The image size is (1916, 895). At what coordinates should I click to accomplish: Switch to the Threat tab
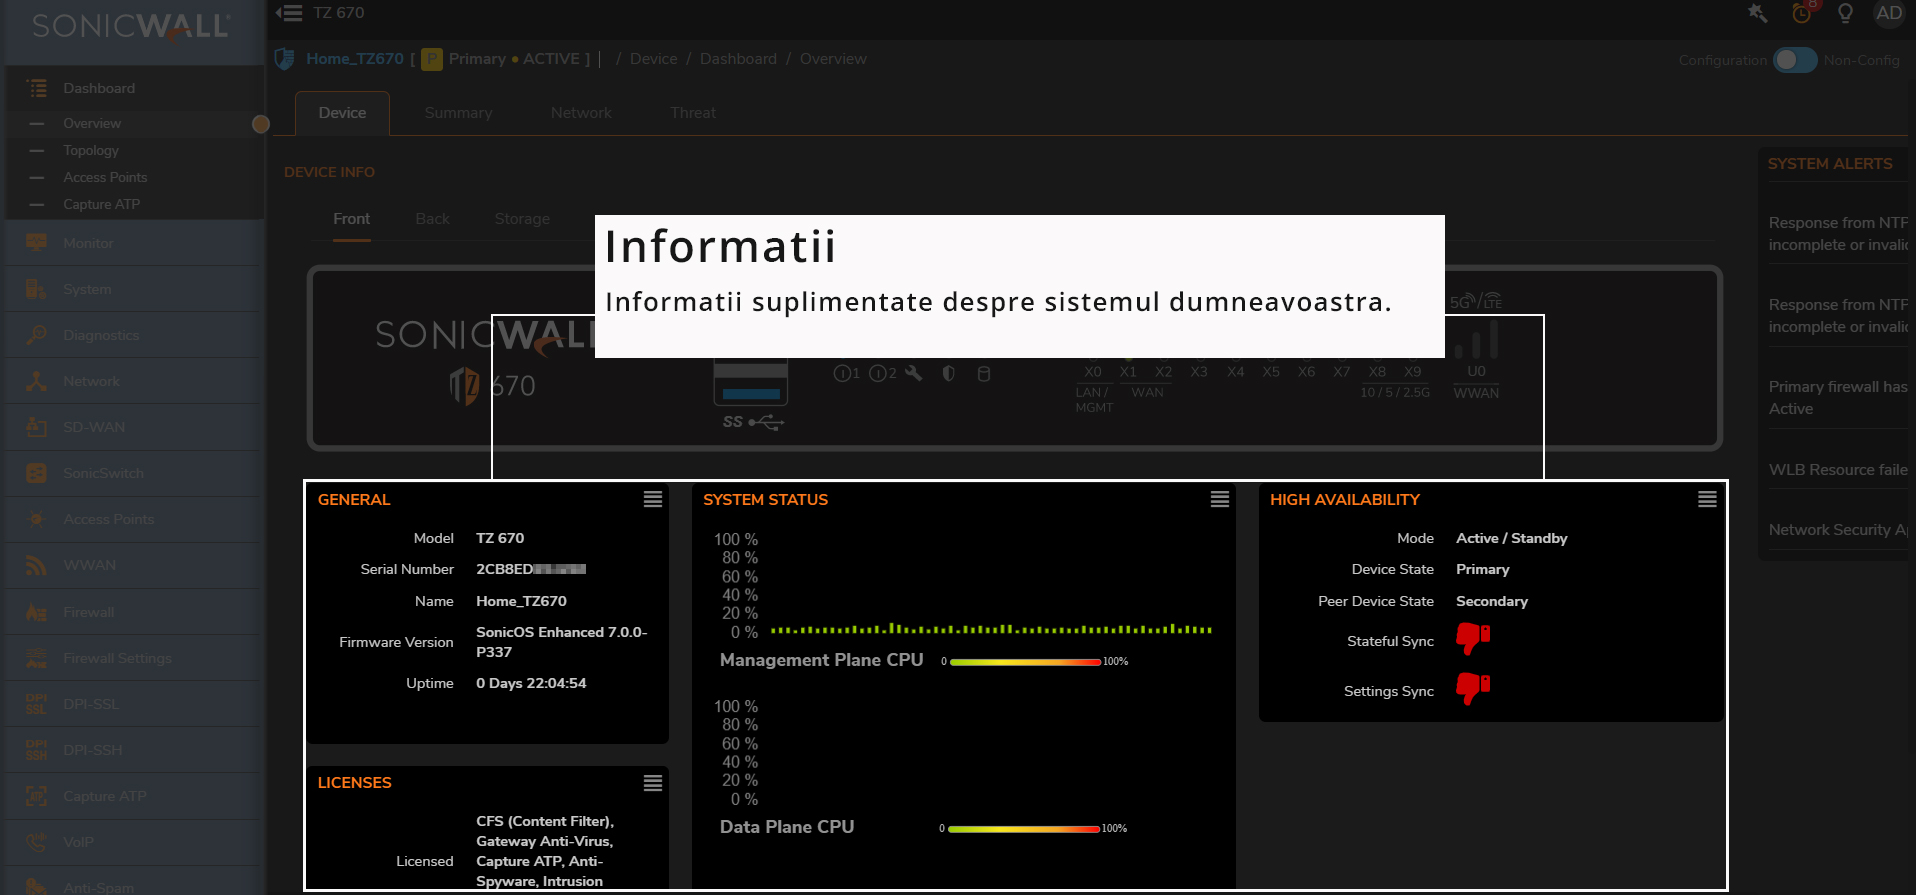(x=693, y=113)
